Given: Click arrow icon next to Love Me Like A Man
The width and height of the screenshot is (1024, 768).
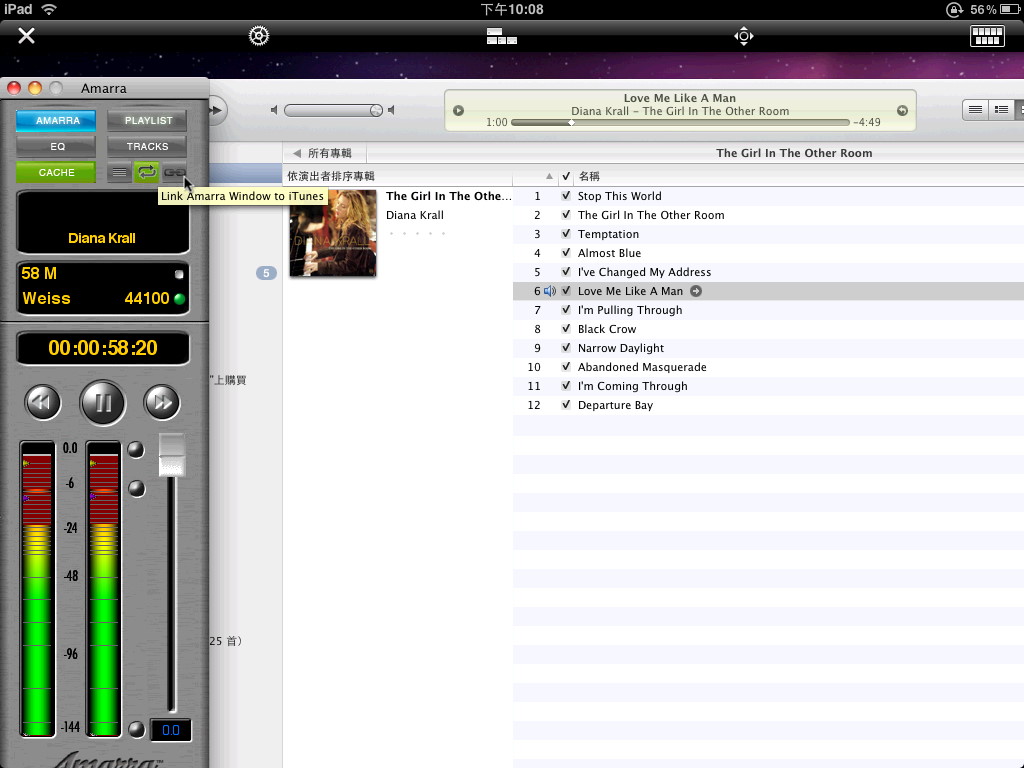Looking at the screenshot, I should click(x=696, y=291).
